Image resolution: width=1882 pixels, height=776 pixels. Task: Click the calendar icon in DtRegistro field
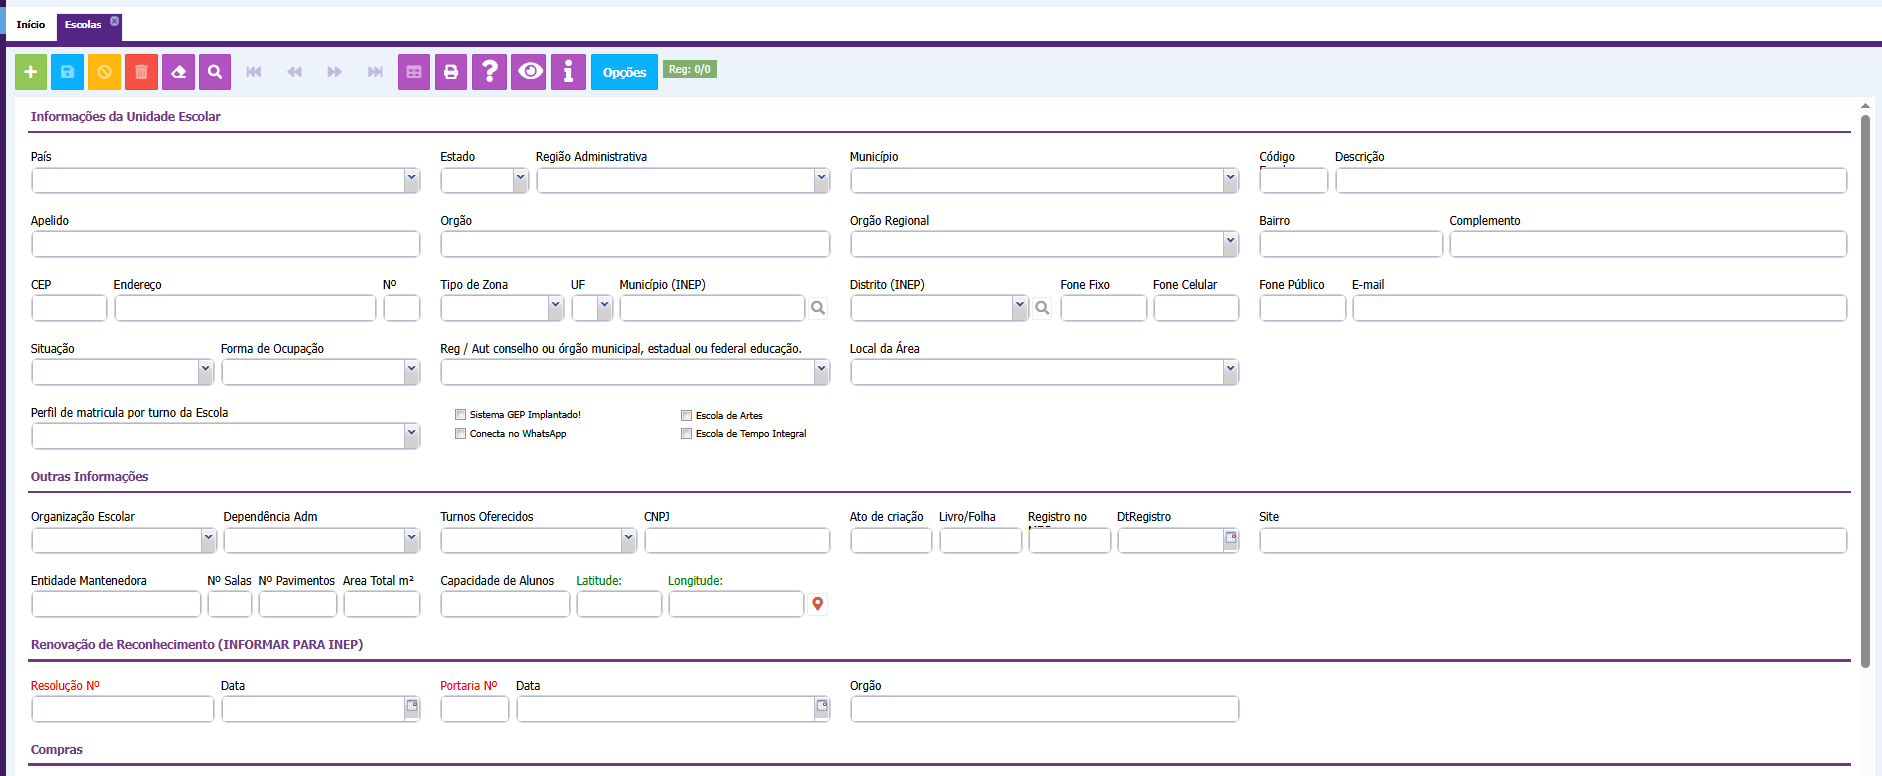pos(1231,539)
